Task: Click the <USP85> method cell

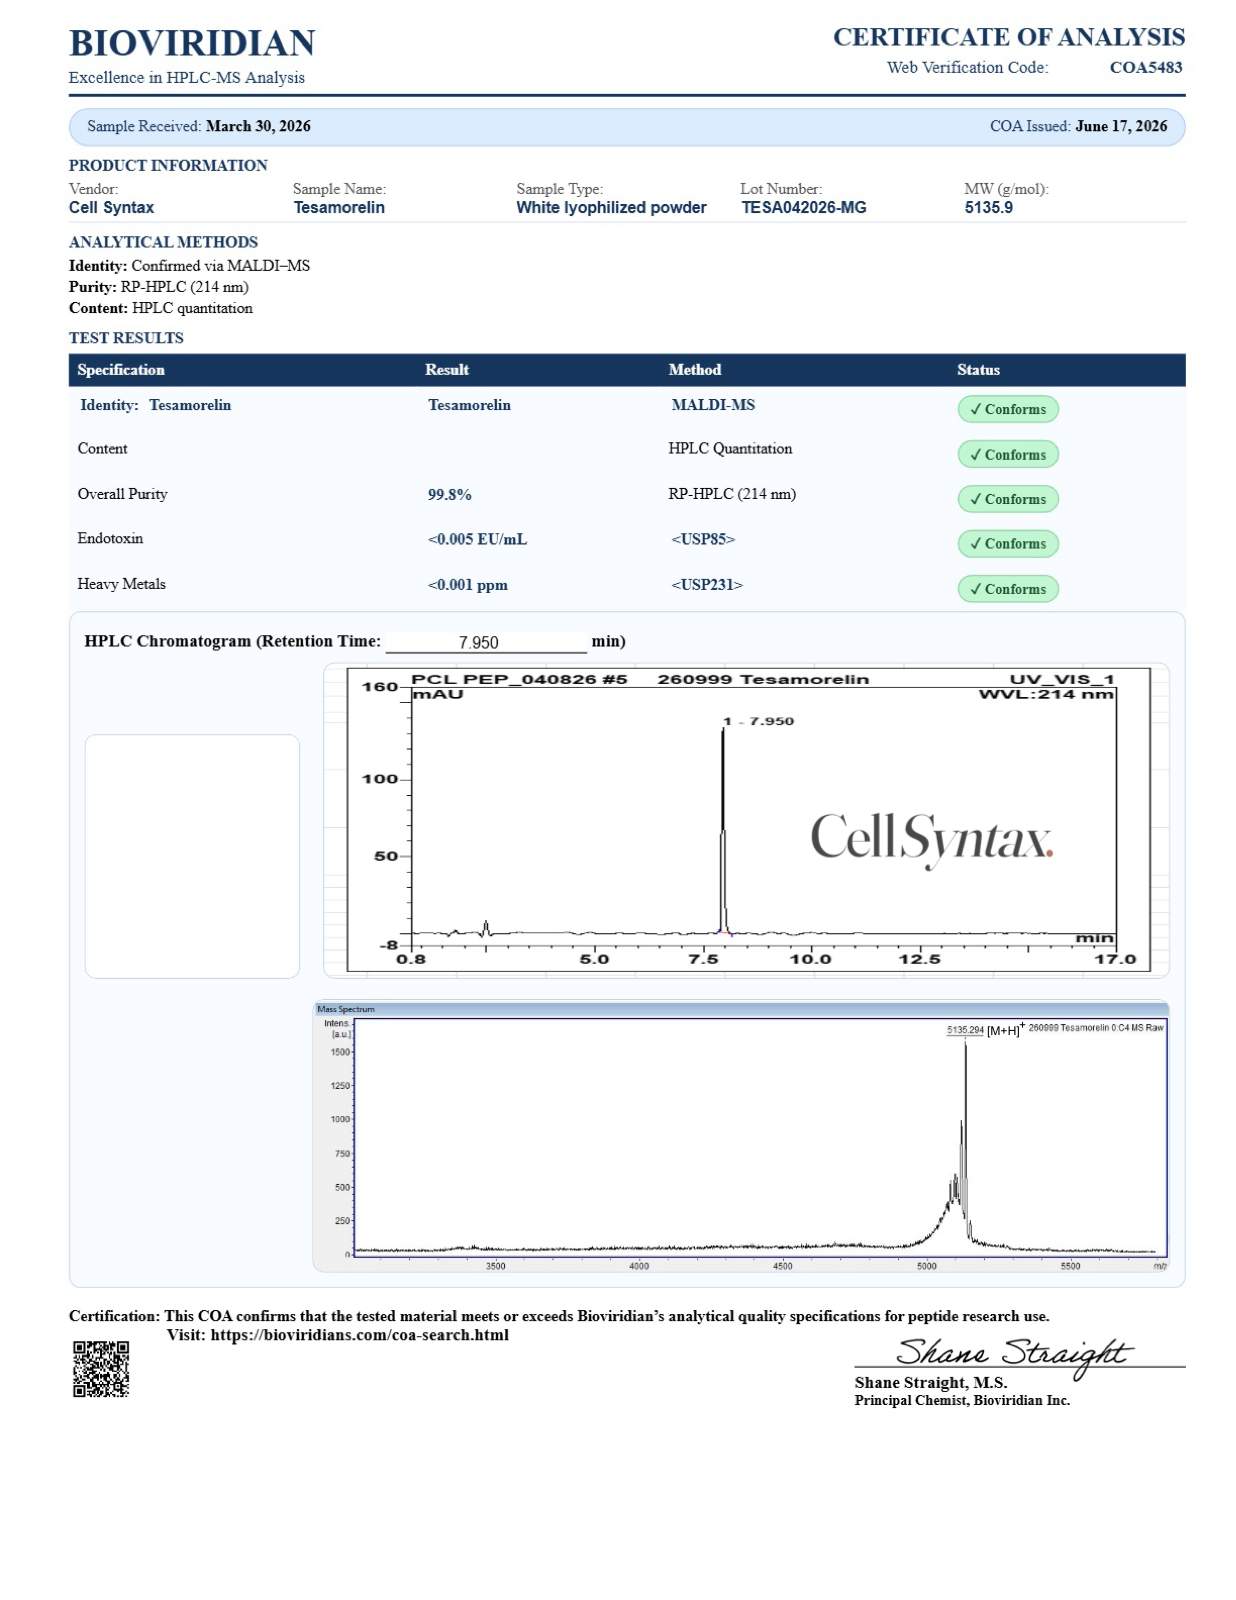Action: pos(703,539)
